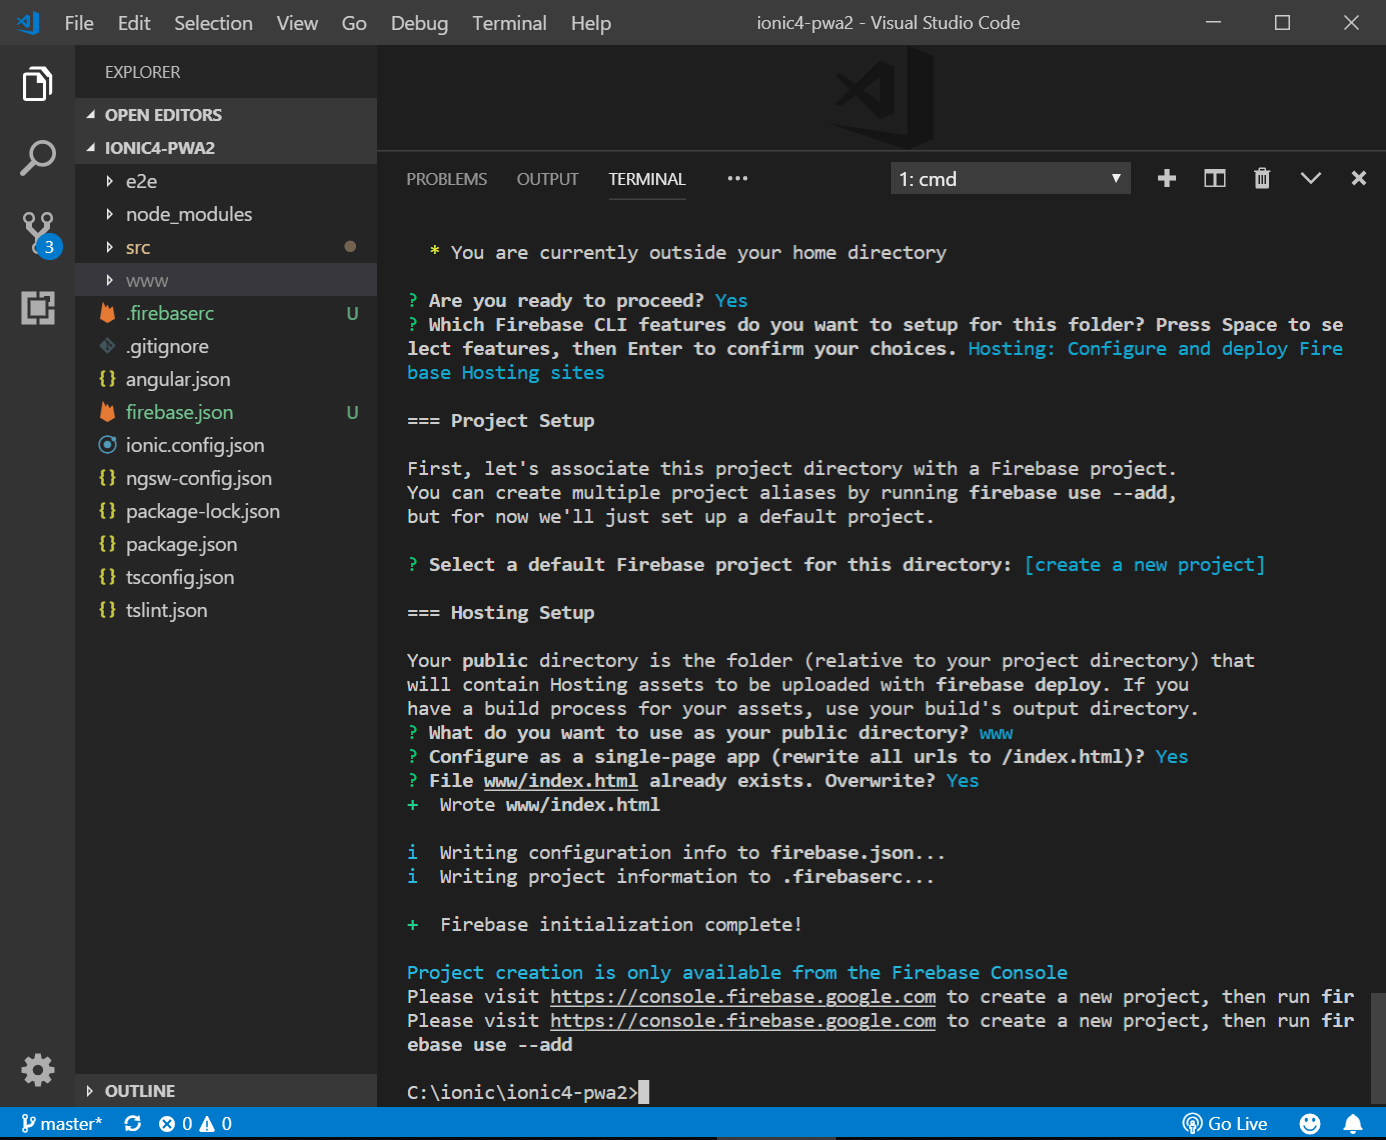Expand the Outline section
The height and width of the screenshot is (1140, 1386).
[226, 1091]
